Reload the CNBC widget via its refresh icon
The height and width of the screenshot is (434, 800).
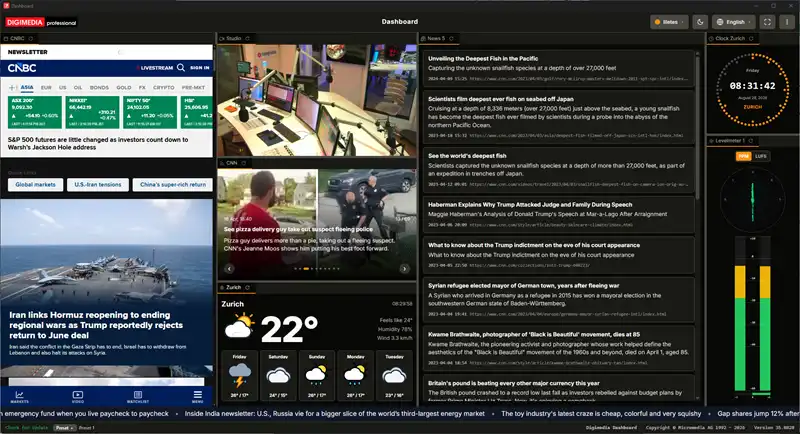point(31,38)
